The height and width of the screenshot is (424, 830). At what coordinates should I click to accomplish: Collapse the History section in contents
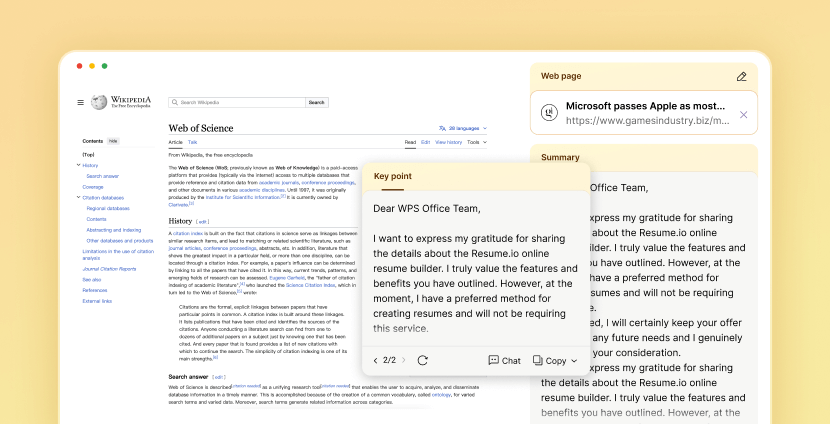[78, 165]
